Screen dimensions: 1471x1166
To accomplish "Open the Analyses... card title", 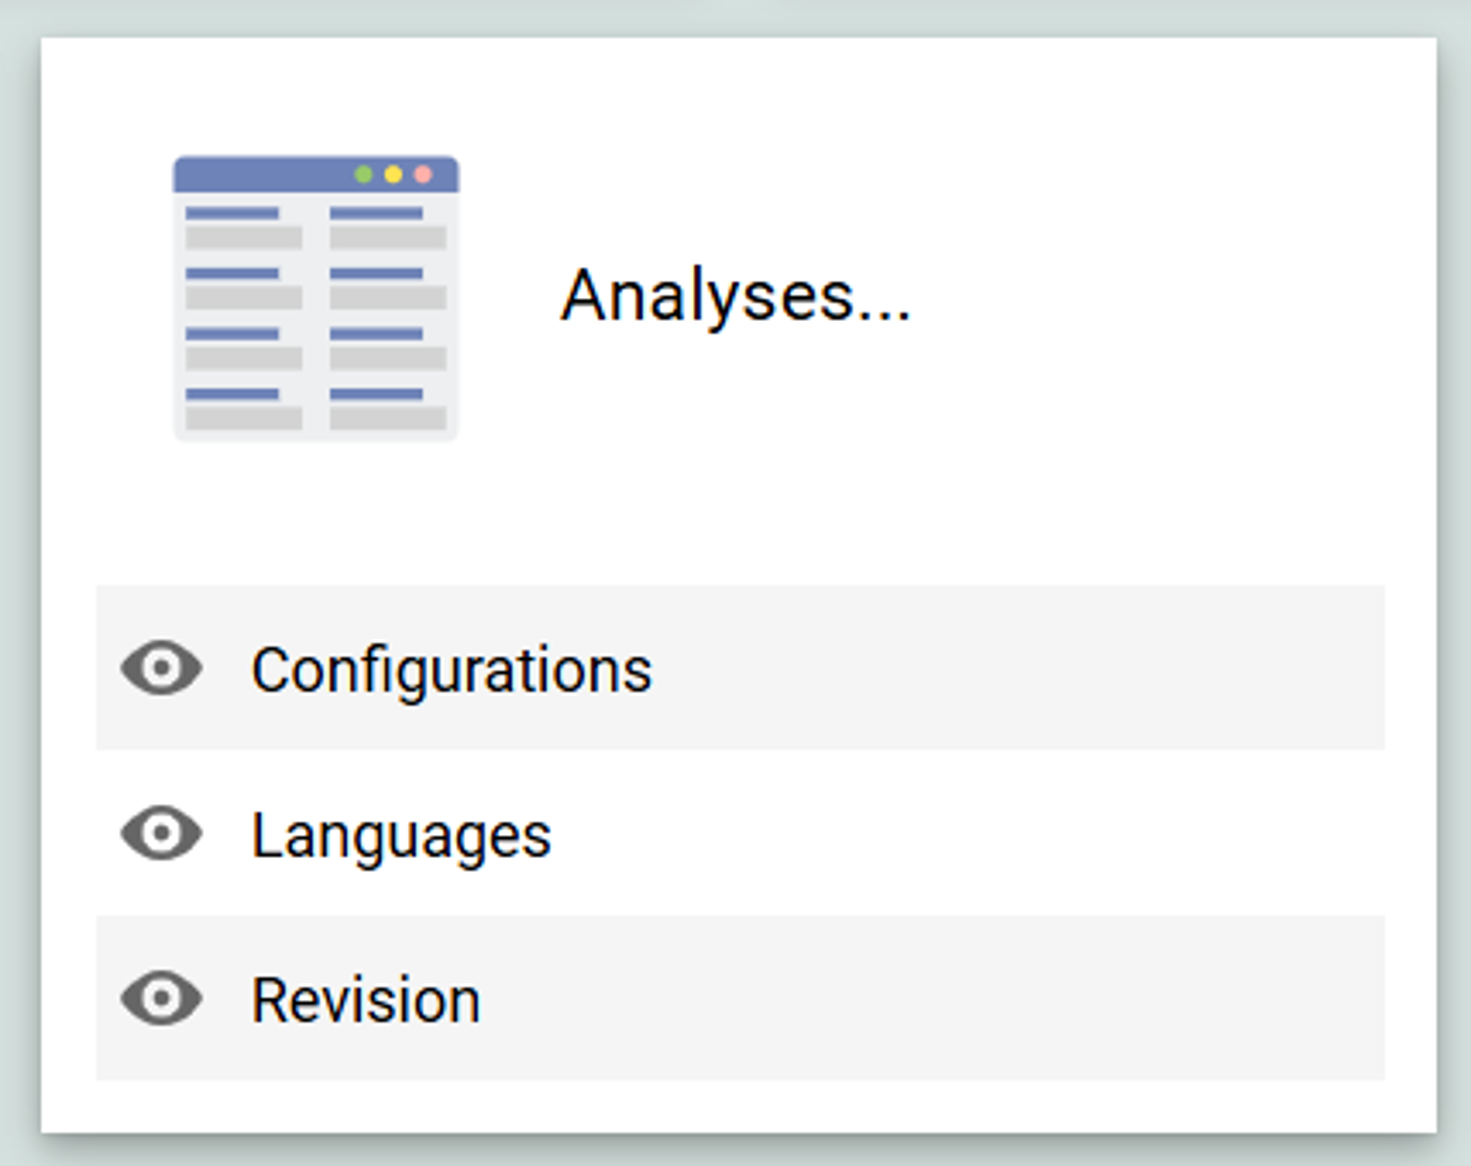I will [735, 297].
